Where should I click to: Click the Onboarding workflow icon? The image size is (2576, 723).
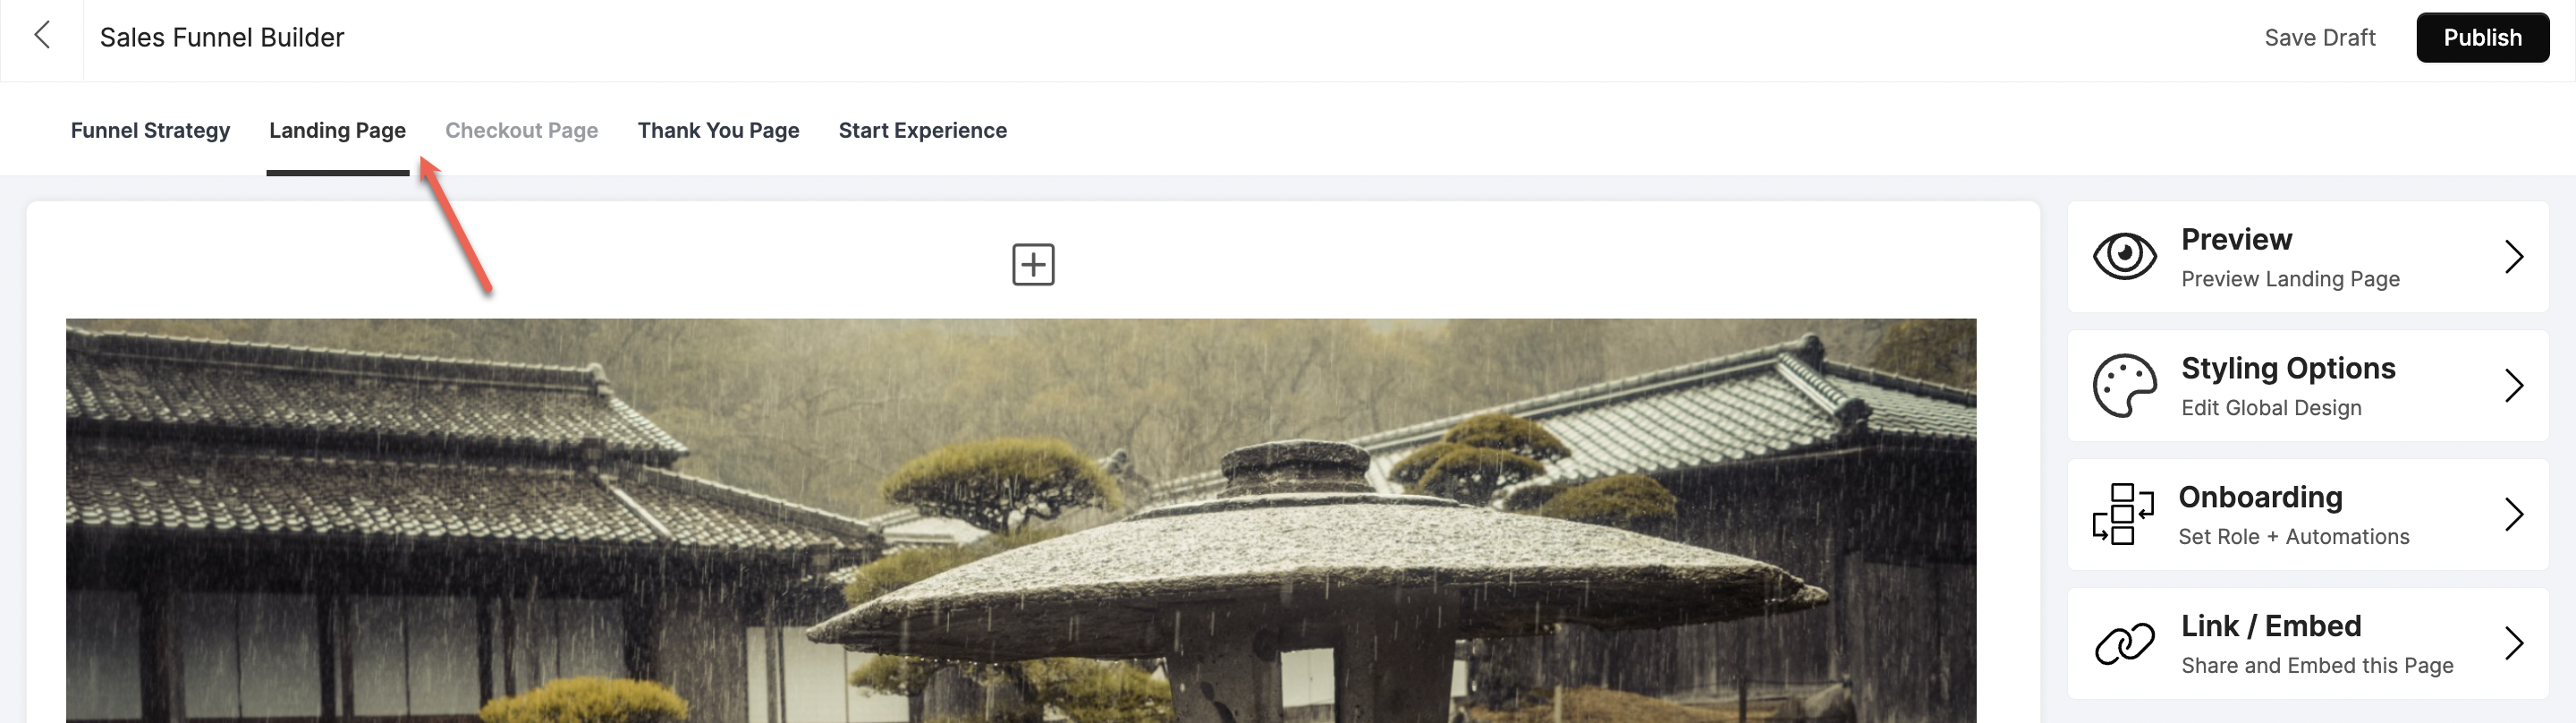(x=2123, y=514)
